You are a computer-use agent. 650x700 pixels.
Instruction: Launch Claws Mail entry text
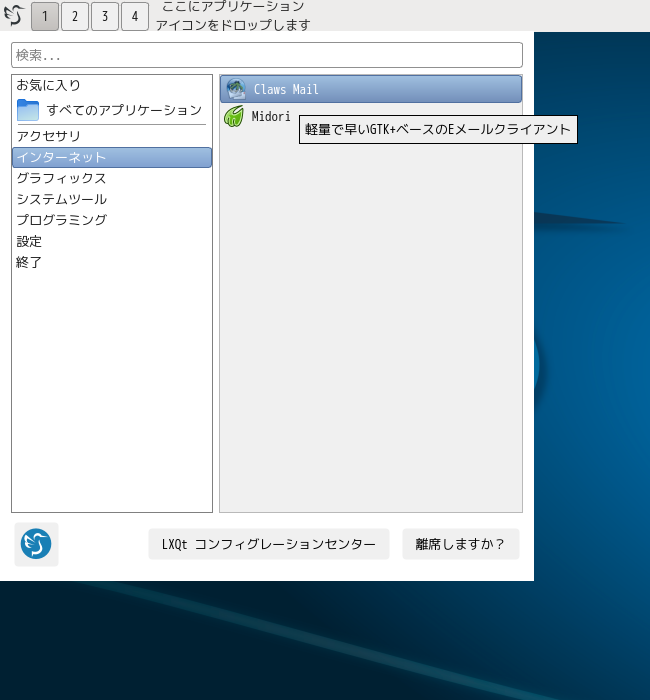click(x=286, y=89)
